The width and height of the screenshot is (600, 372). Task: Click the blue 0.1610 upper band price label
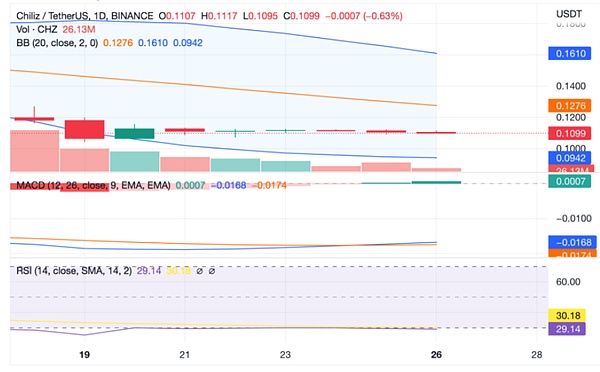pyautogui.click(x=570, y=54)
